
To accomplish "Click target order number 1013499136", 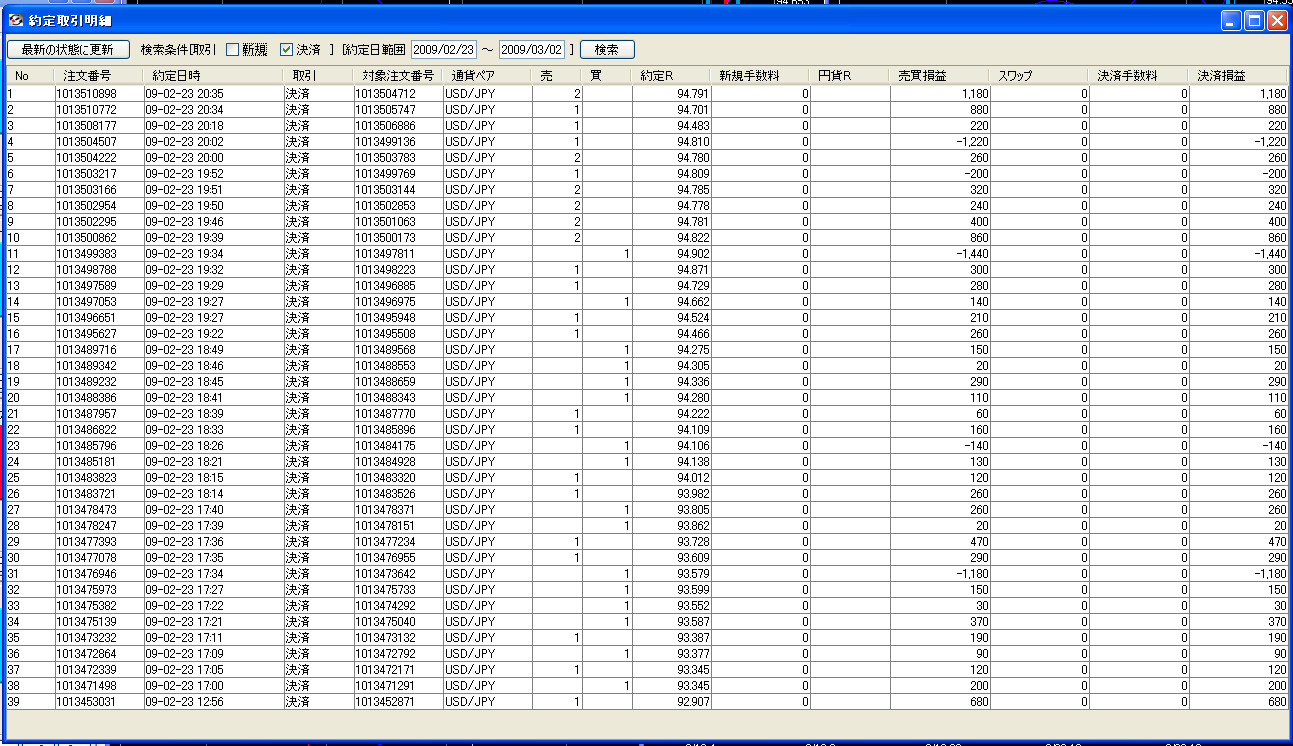I will (384, 141).
